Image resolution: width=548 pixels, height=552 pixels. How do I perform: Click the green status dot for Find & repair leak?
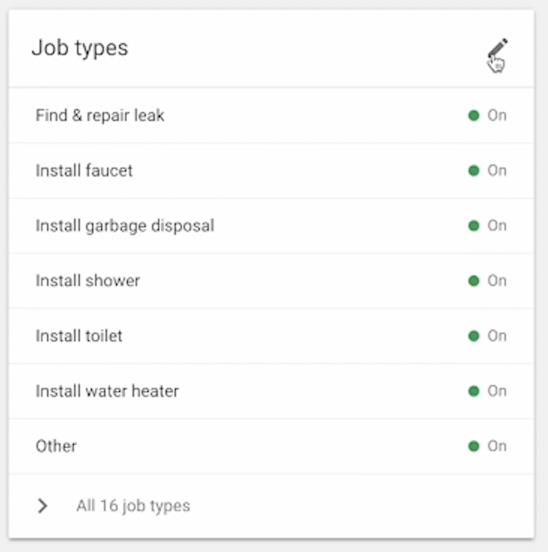(x=474, y=115)
